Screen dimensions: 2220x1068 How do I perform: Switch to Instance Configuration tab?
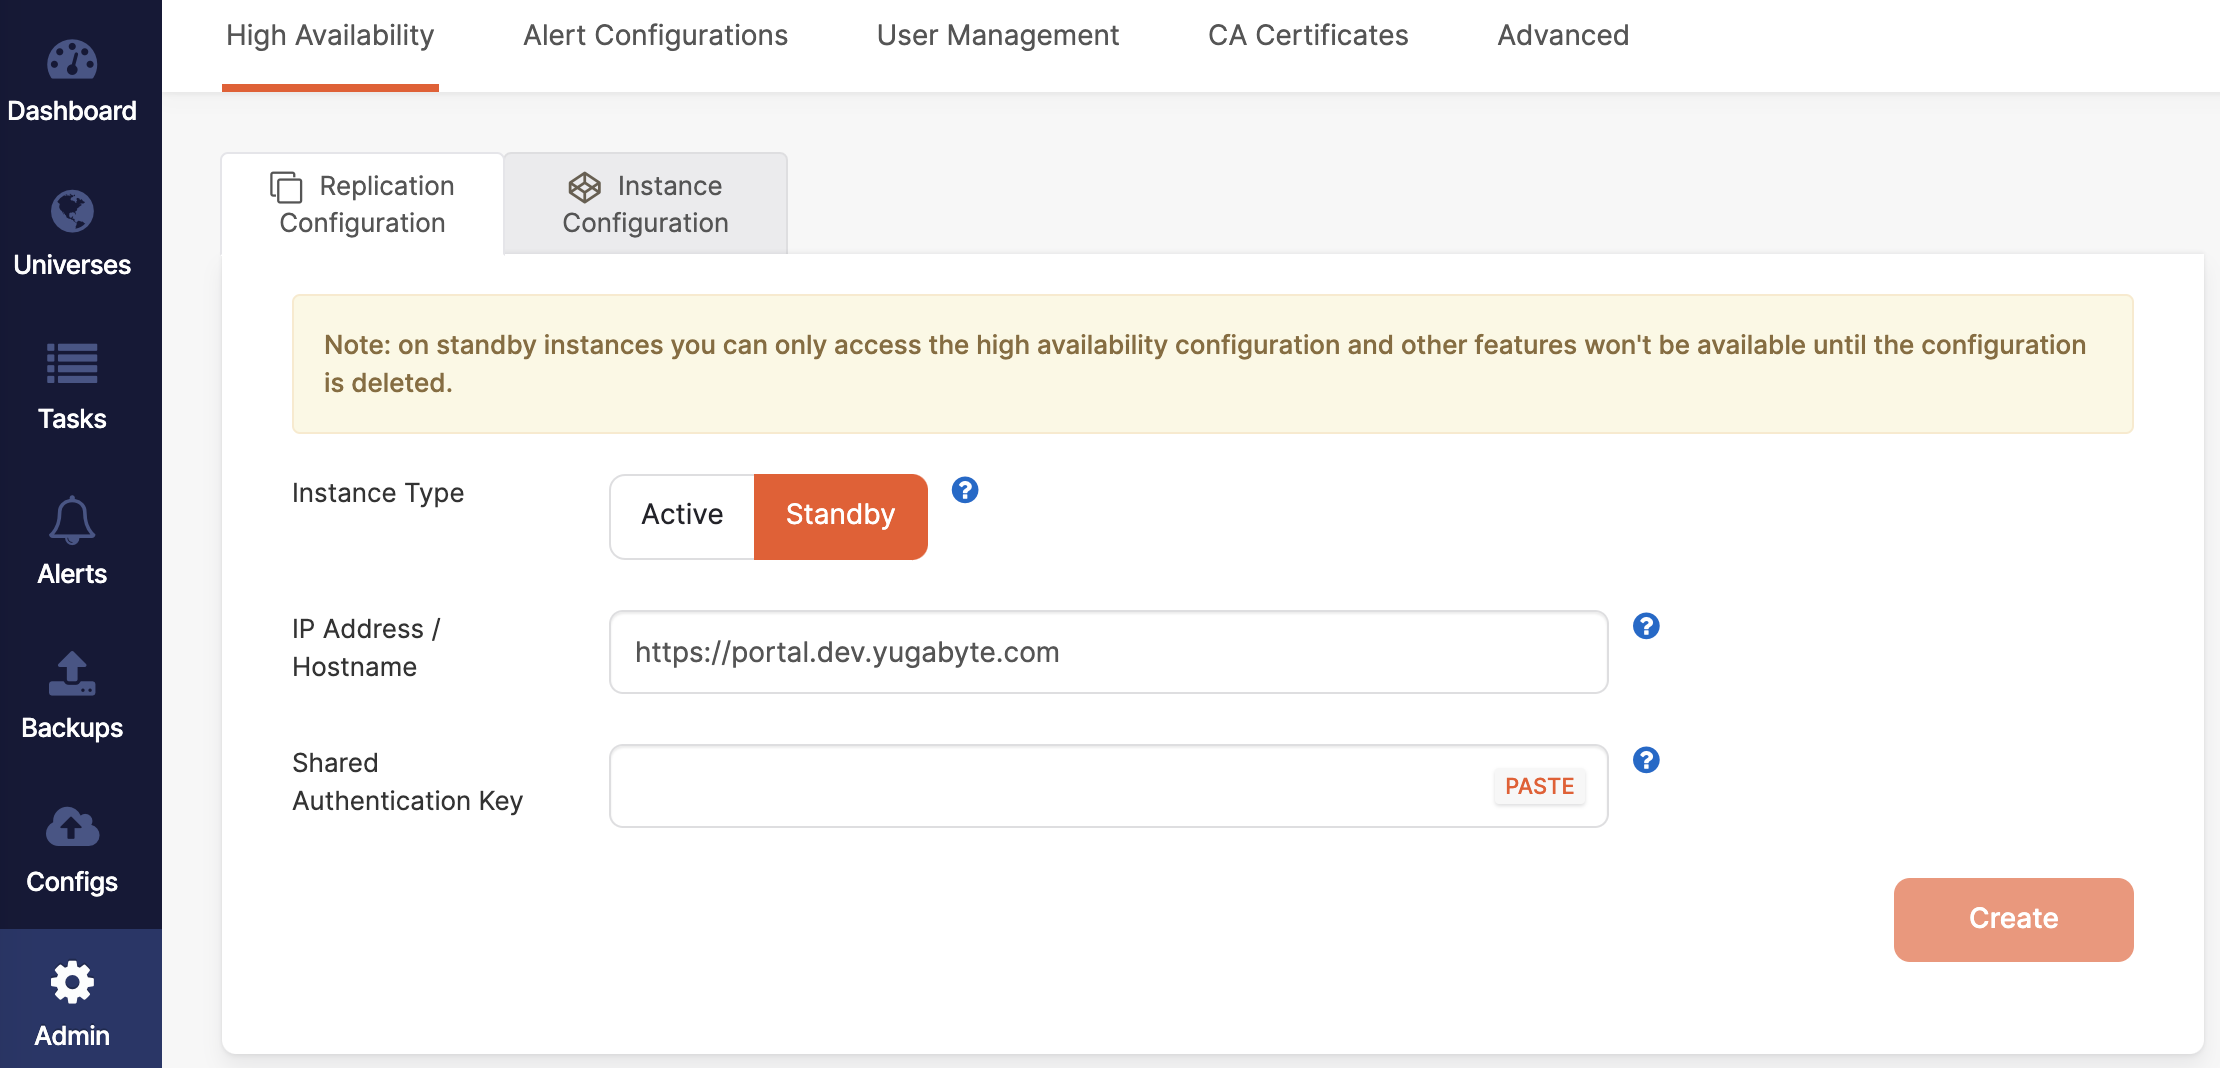point(646,204)
